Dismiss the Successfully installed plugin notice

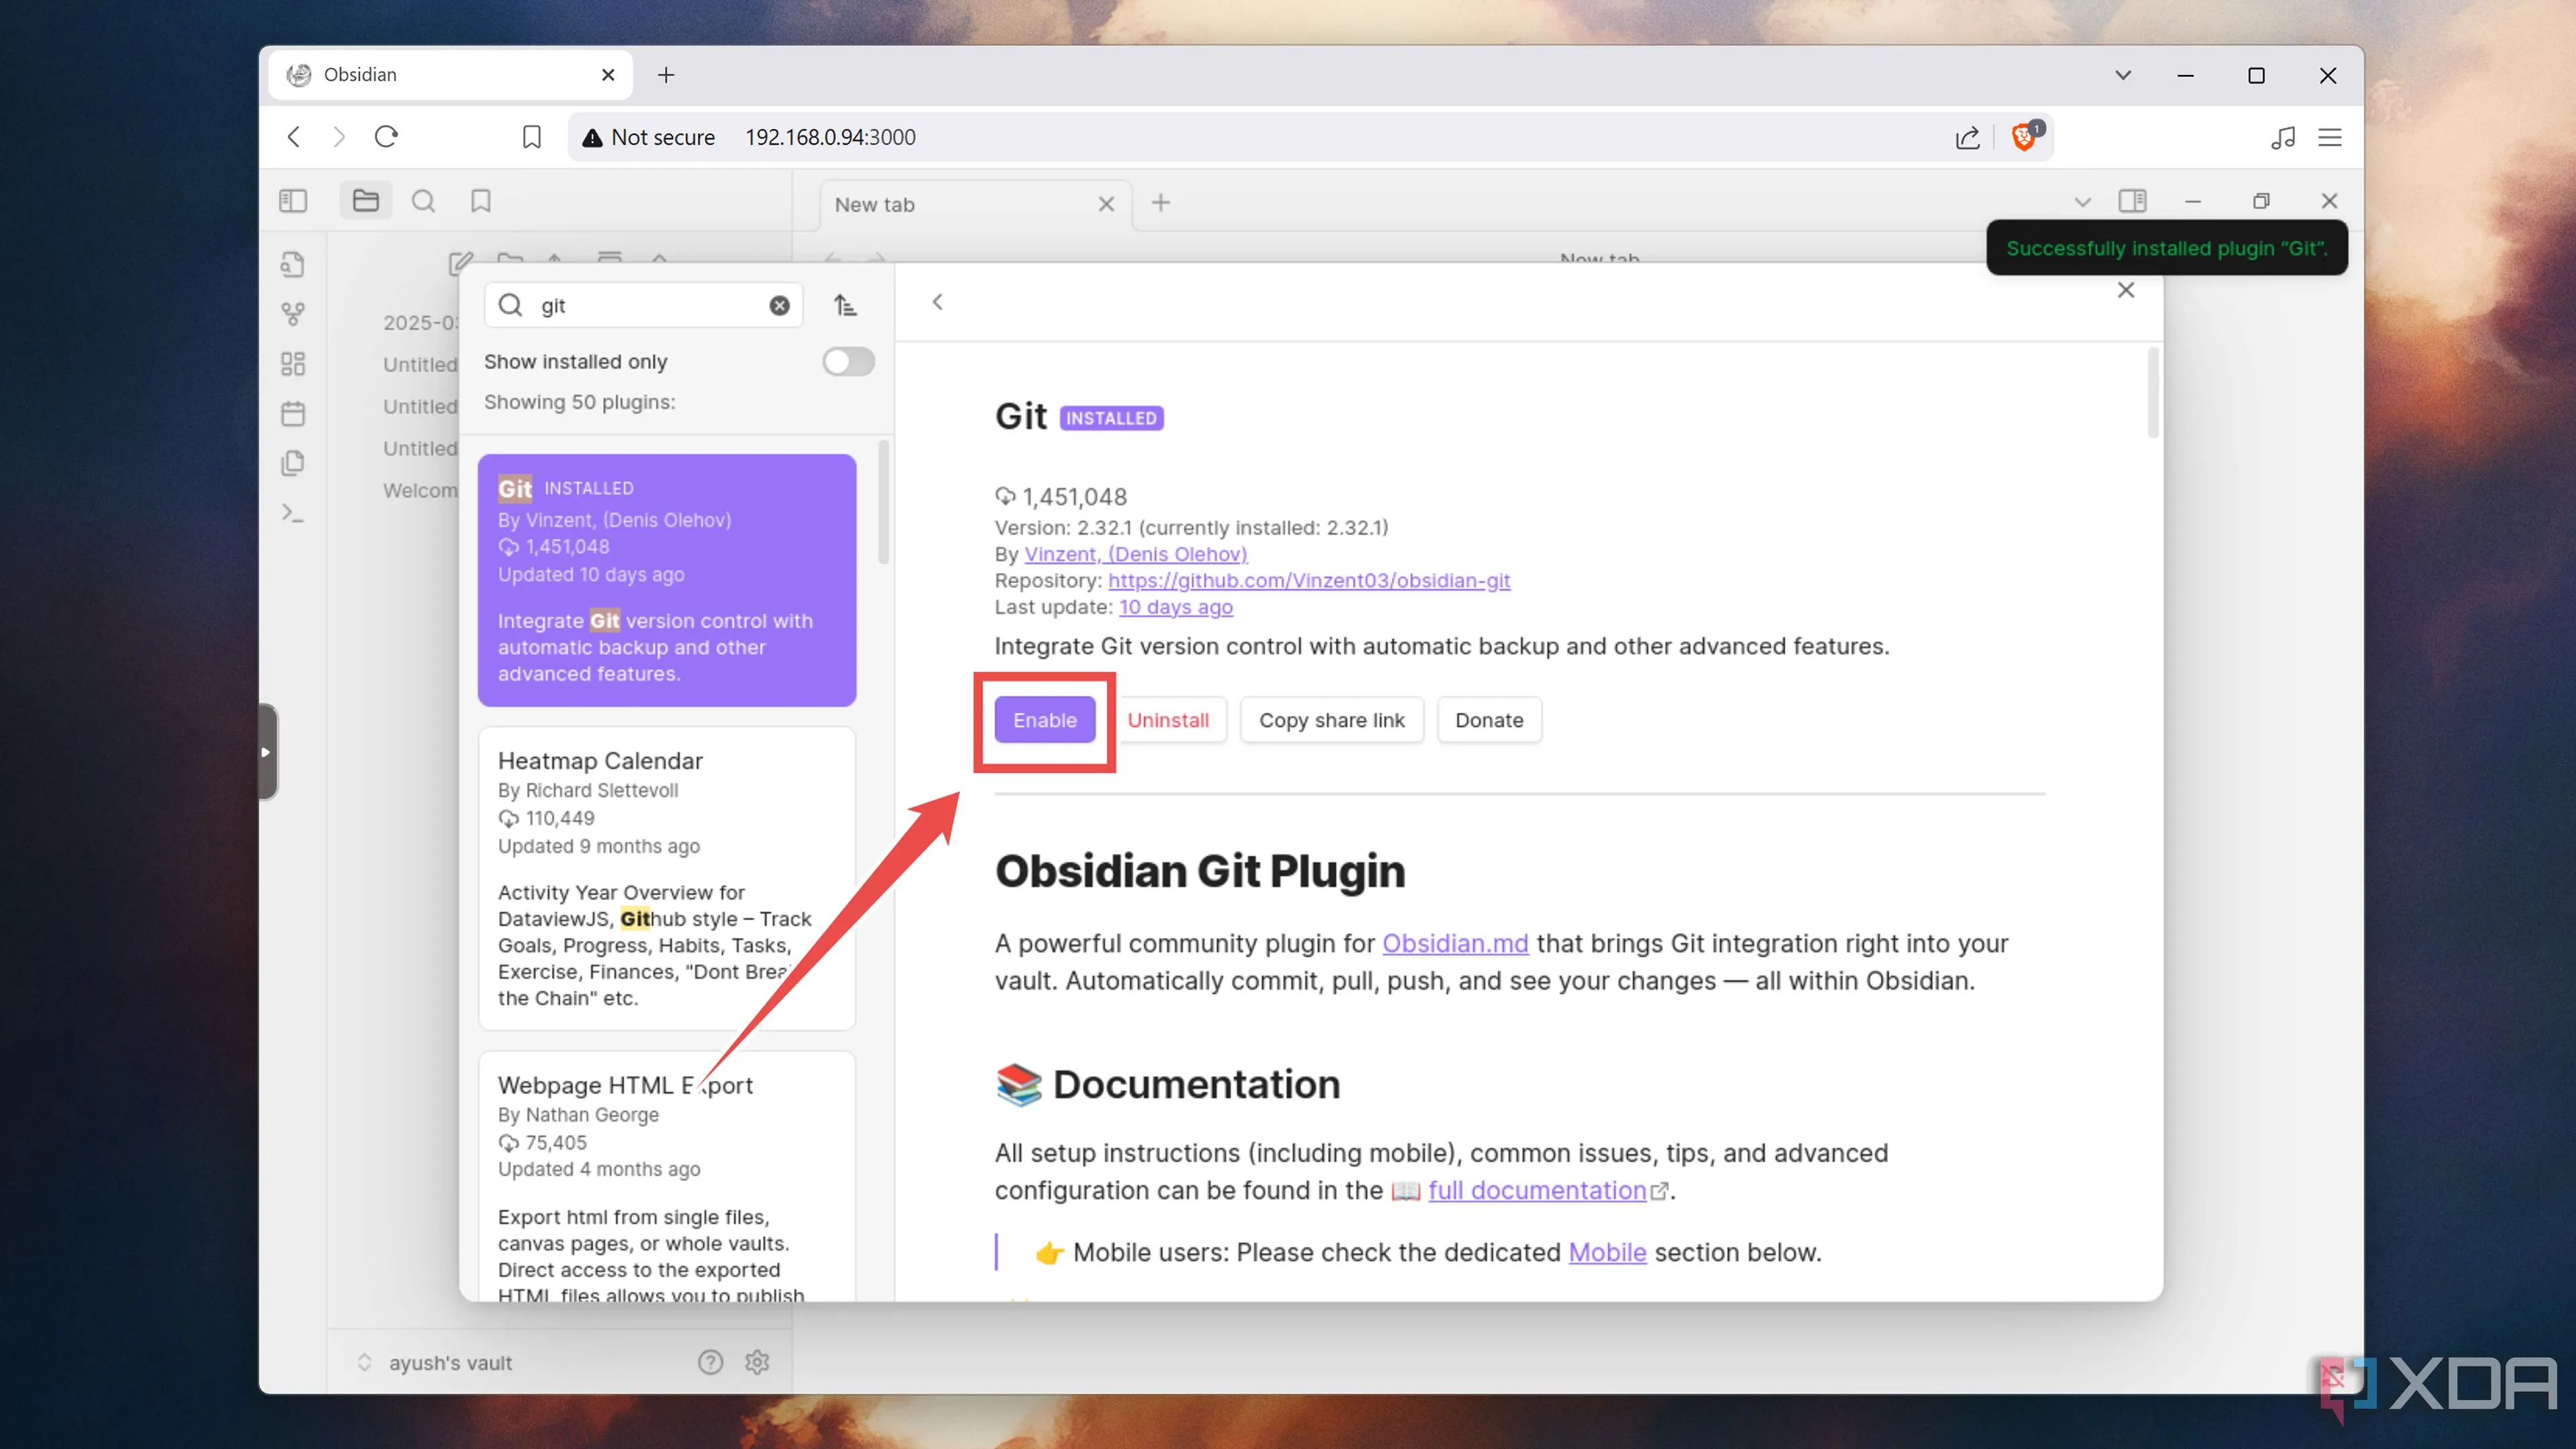tap(2166, 248)
